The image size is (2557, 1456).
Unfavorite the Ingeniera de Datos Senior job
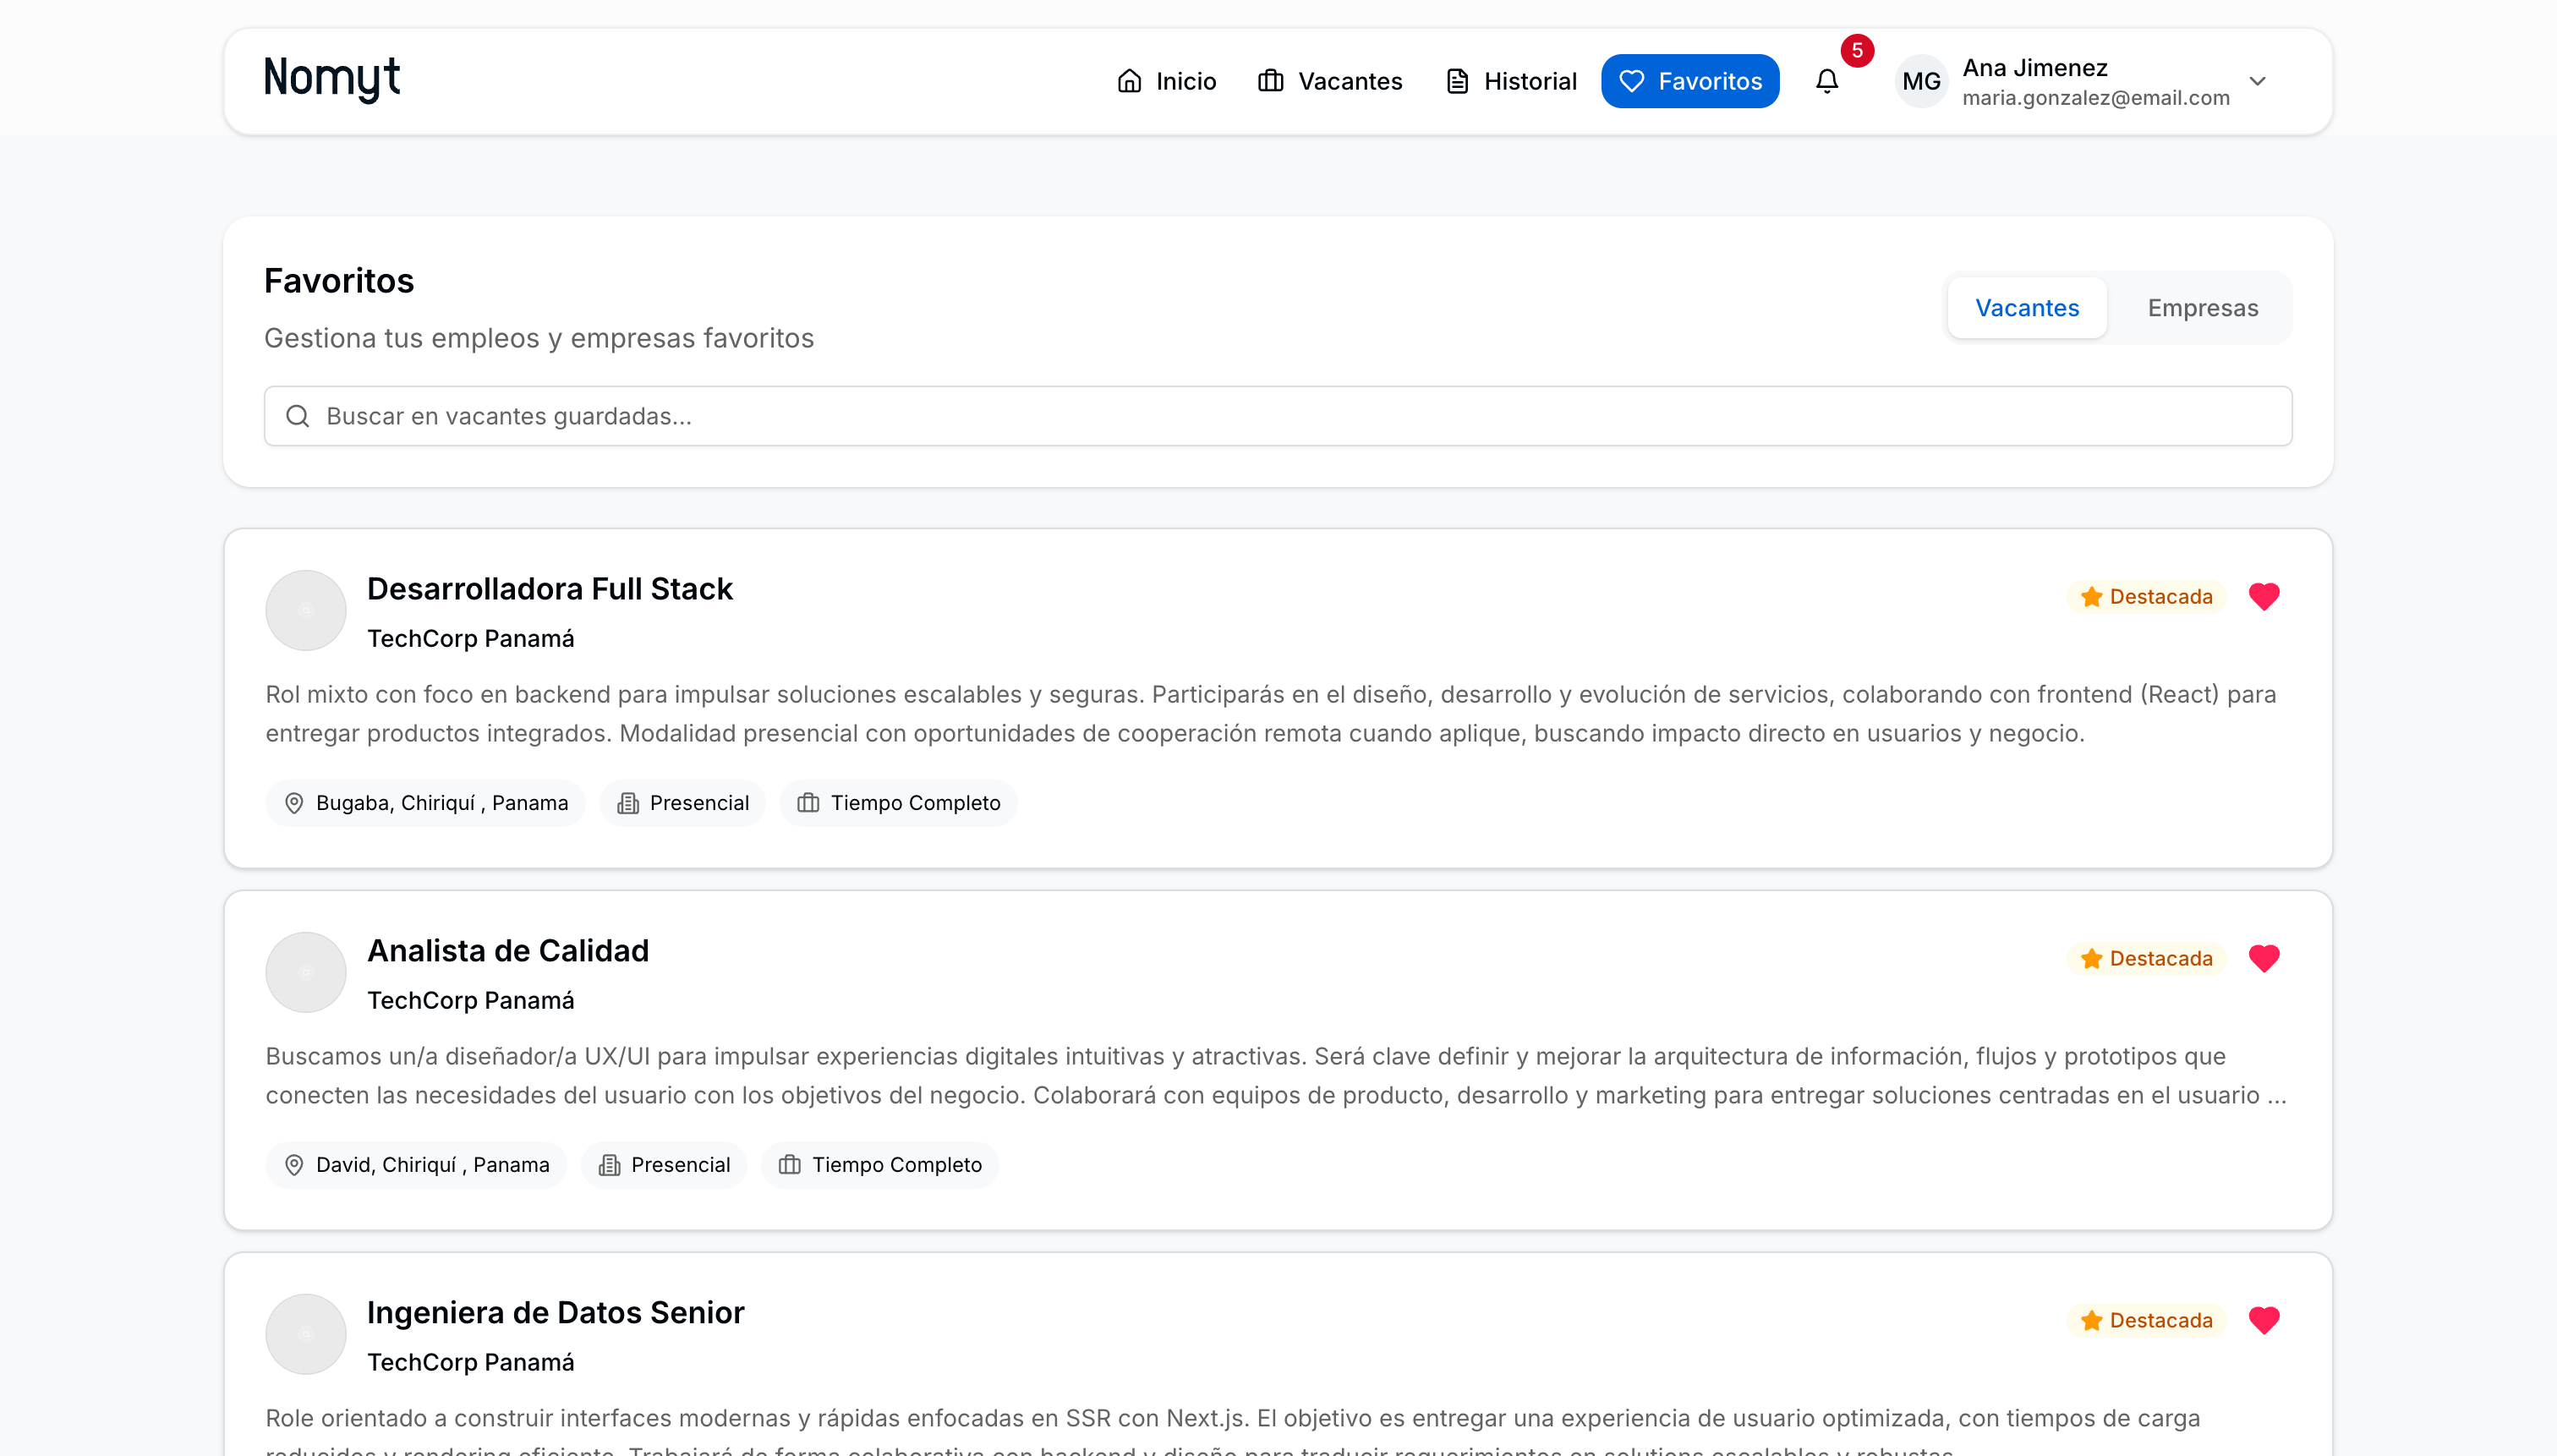(x=2264, y=1320)
